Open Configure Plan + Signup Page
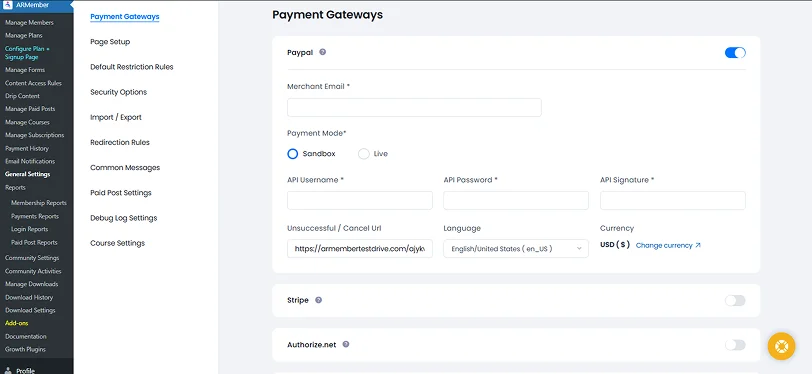Viewport: 812px width, 374px height. point(27,53)
